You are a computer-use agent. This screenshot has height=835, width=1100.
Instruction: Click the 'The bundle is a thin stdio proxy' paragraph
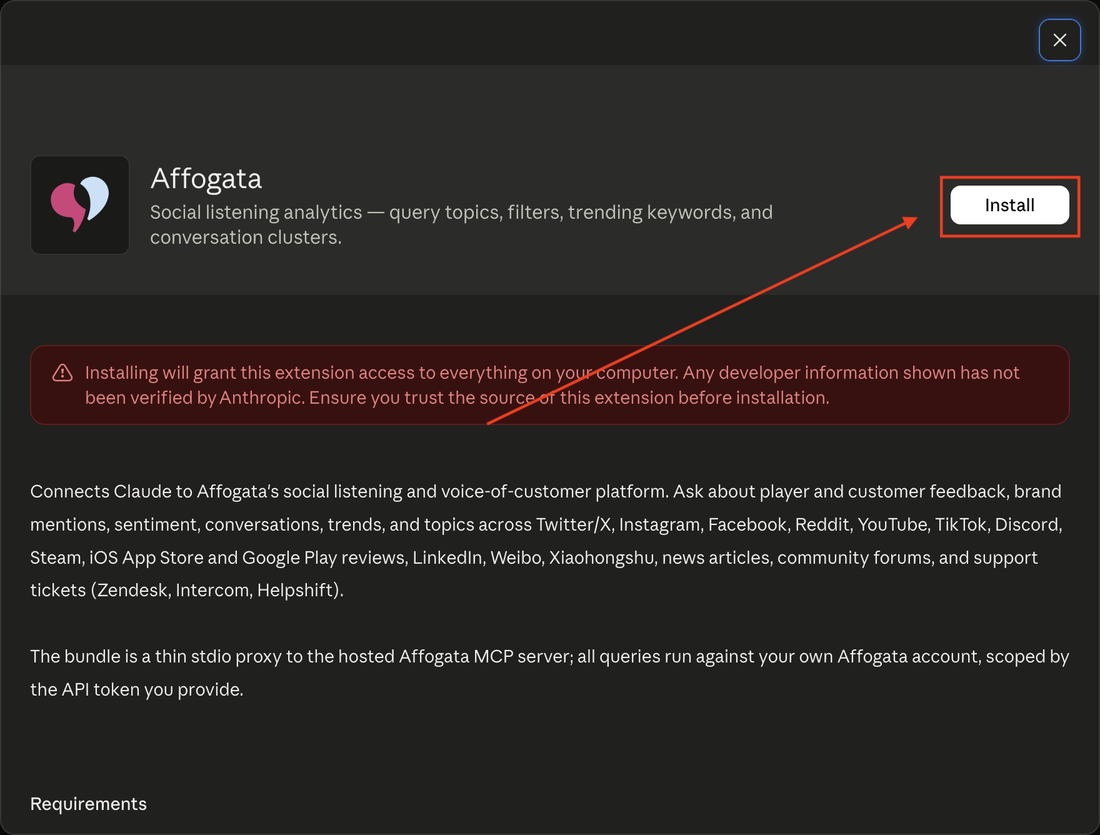[x=549, y=673]
